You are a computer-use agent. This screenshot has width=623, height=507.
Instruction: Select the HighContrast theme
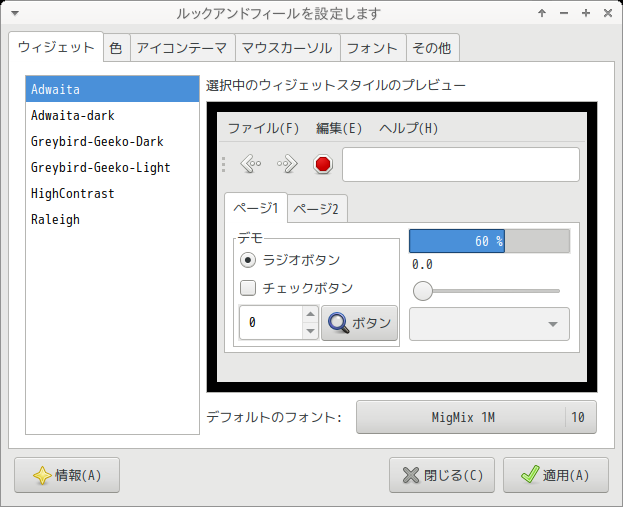pos(112,194)
